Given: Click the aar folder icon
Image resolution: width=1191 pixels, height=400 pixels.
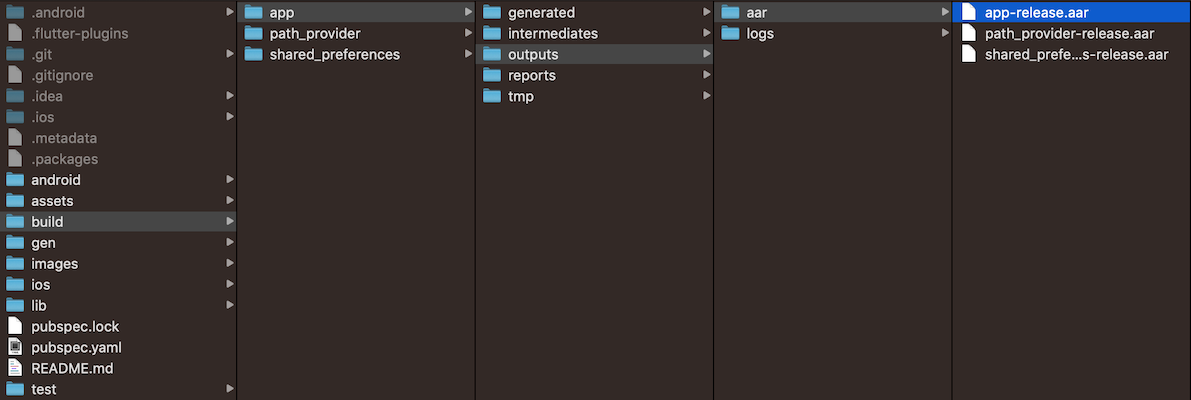Looking at the screenshot, I should pyautogui.click(x=731, y=12).
